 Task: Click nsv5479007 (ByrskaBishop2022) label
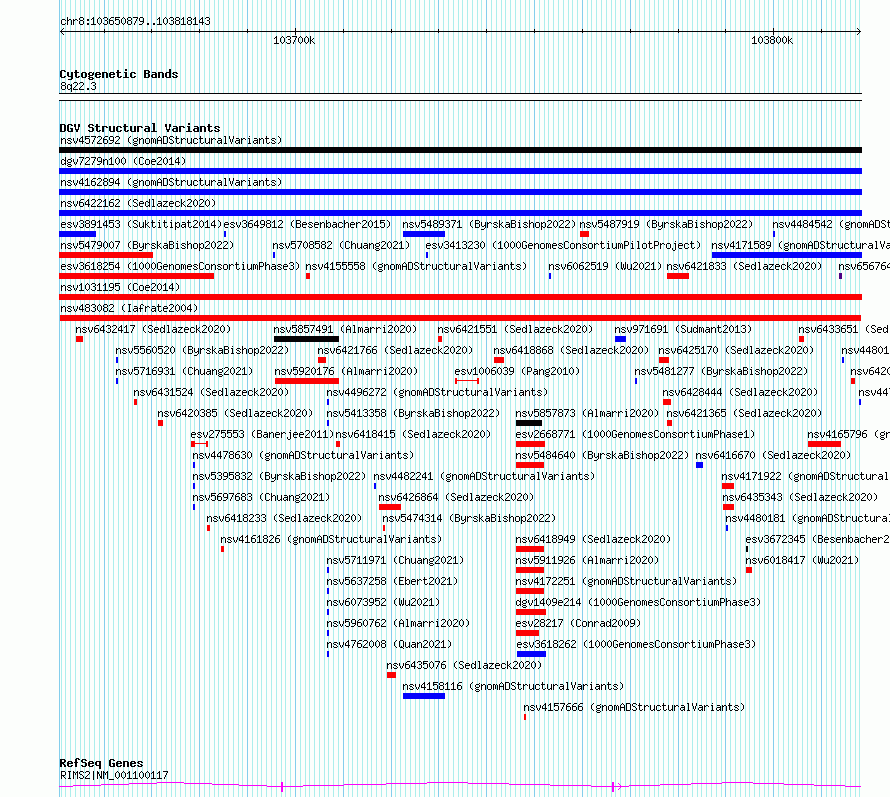147,245
